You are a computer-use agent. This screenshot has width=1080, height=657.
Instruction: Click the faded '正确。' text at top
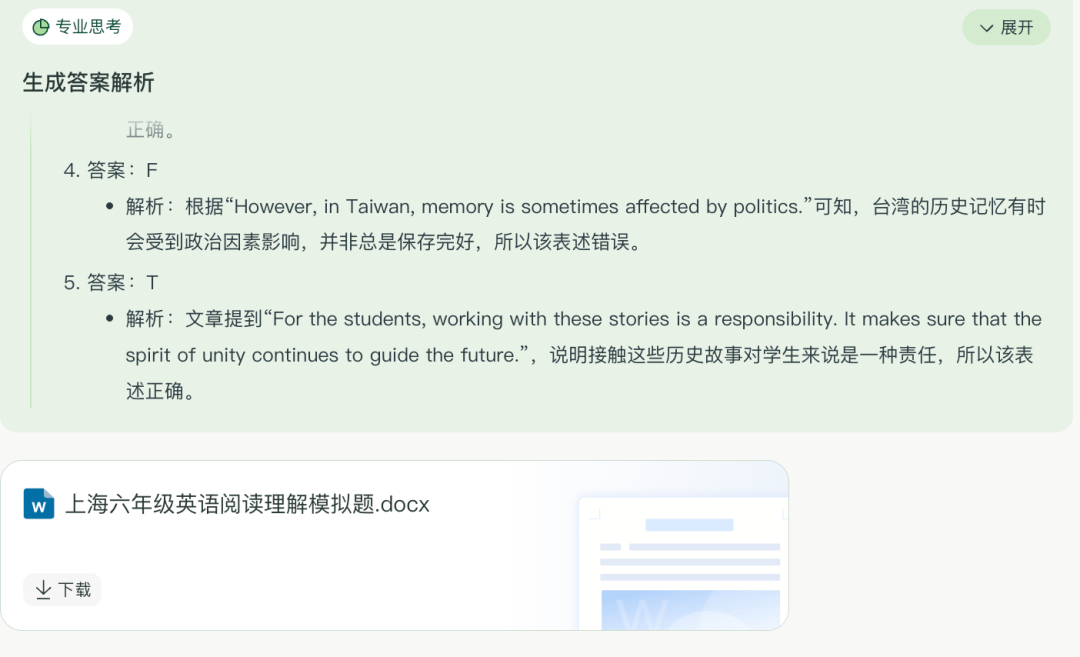[x=151, y=130]
